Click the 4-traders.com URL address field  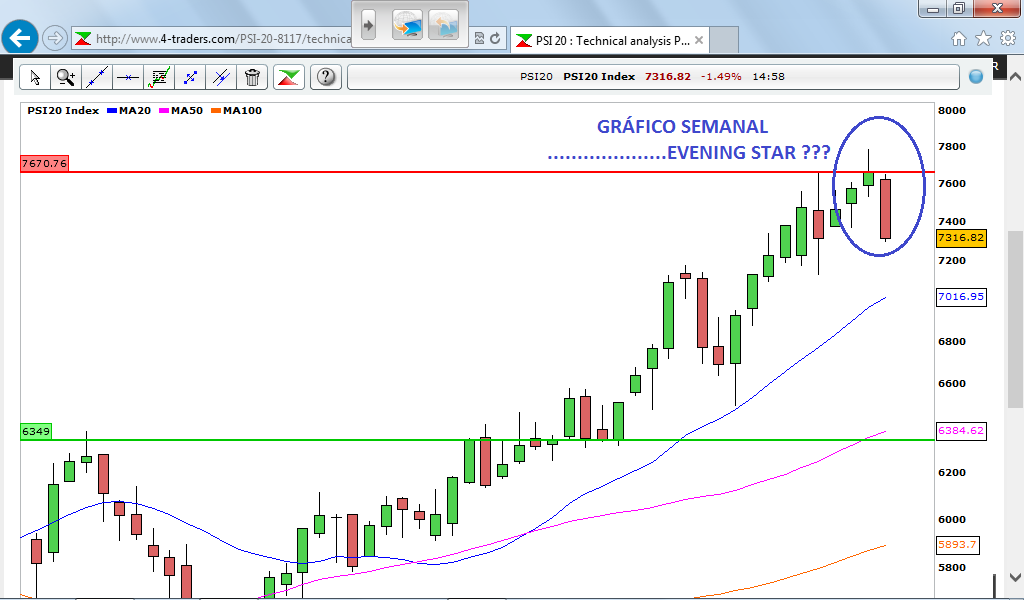223,39
